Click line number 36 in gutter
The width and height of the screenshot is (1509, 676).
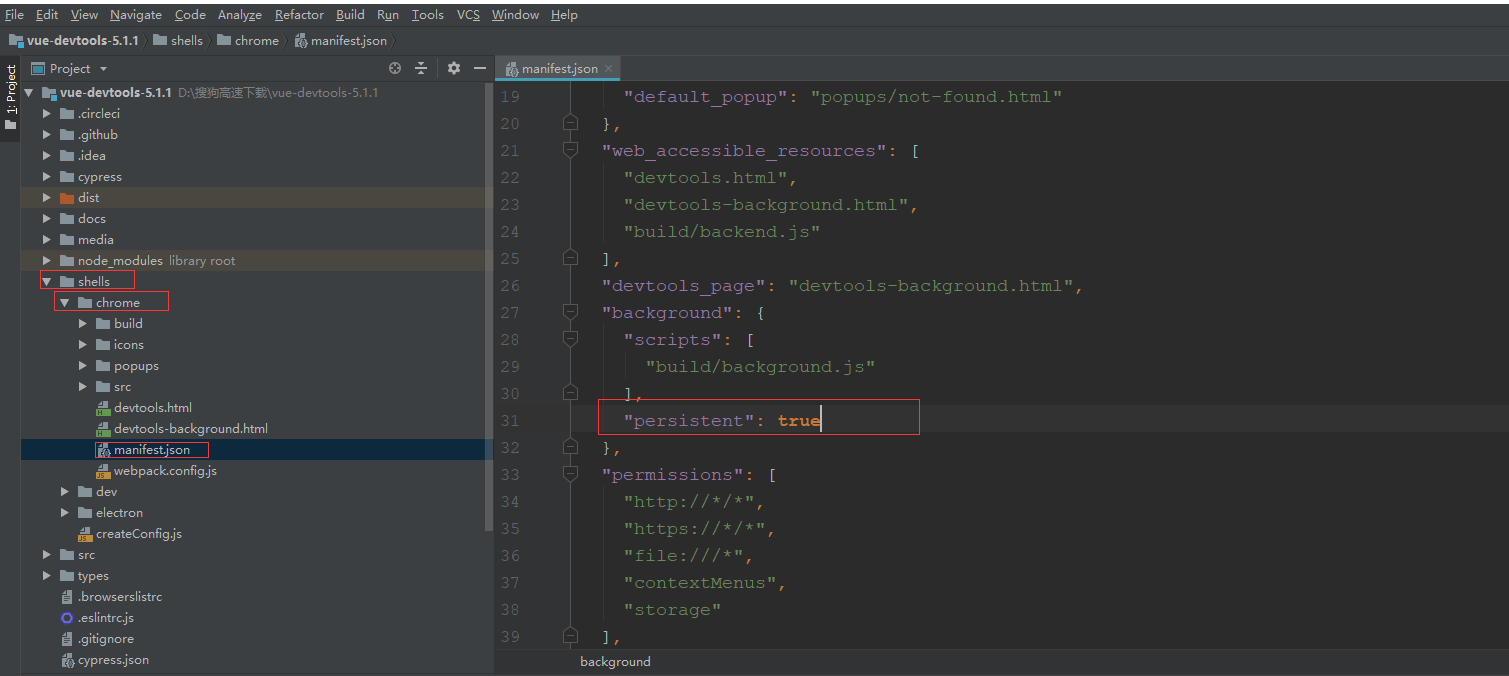[x=509, y=555]
